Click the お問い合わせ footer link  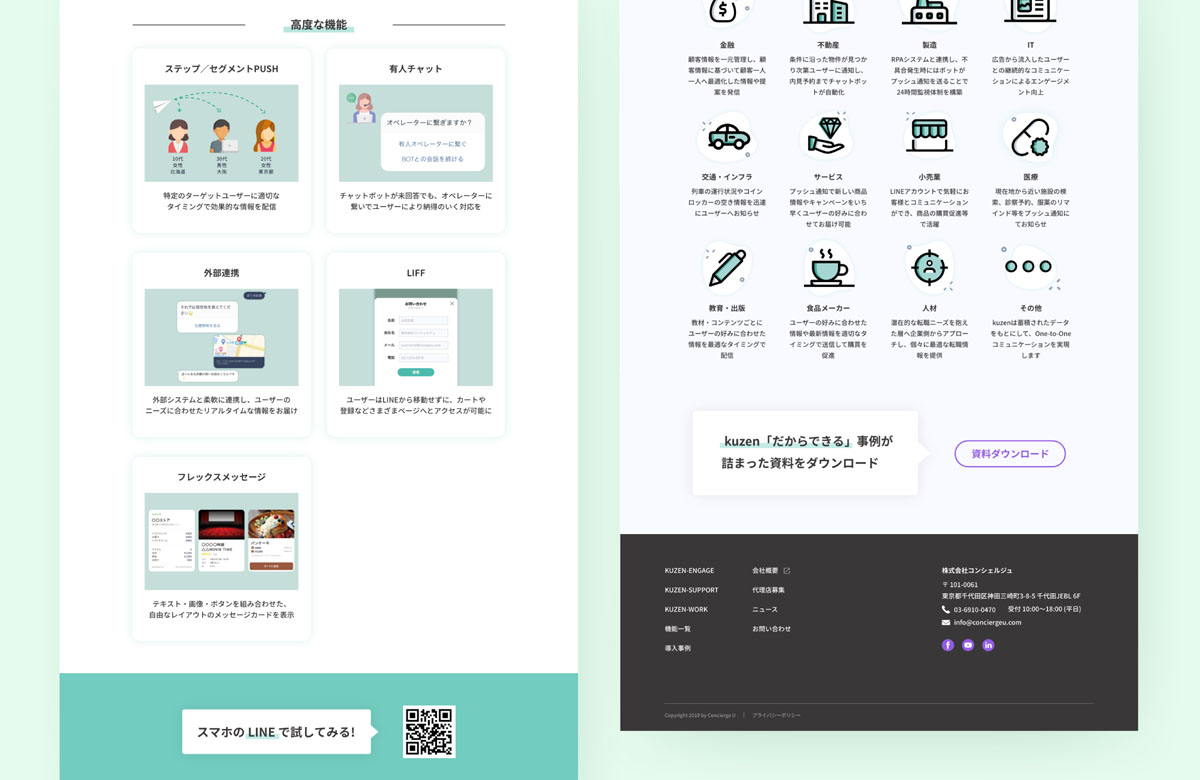click(771, 629)
